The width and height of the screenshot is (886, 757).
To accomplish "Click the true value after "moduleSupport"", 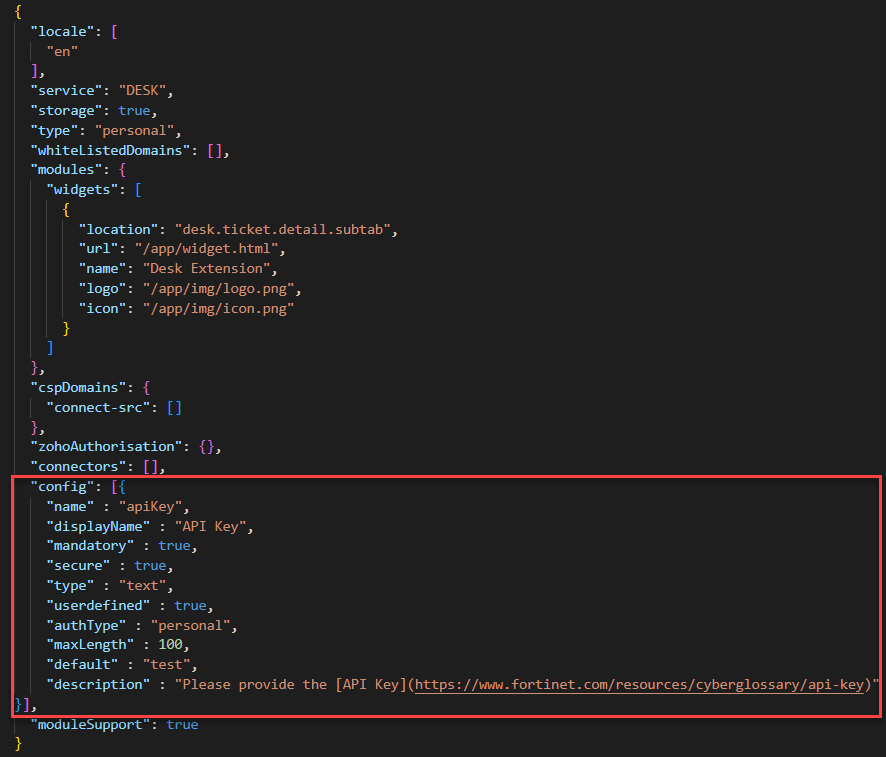I will tap(182, 725).
